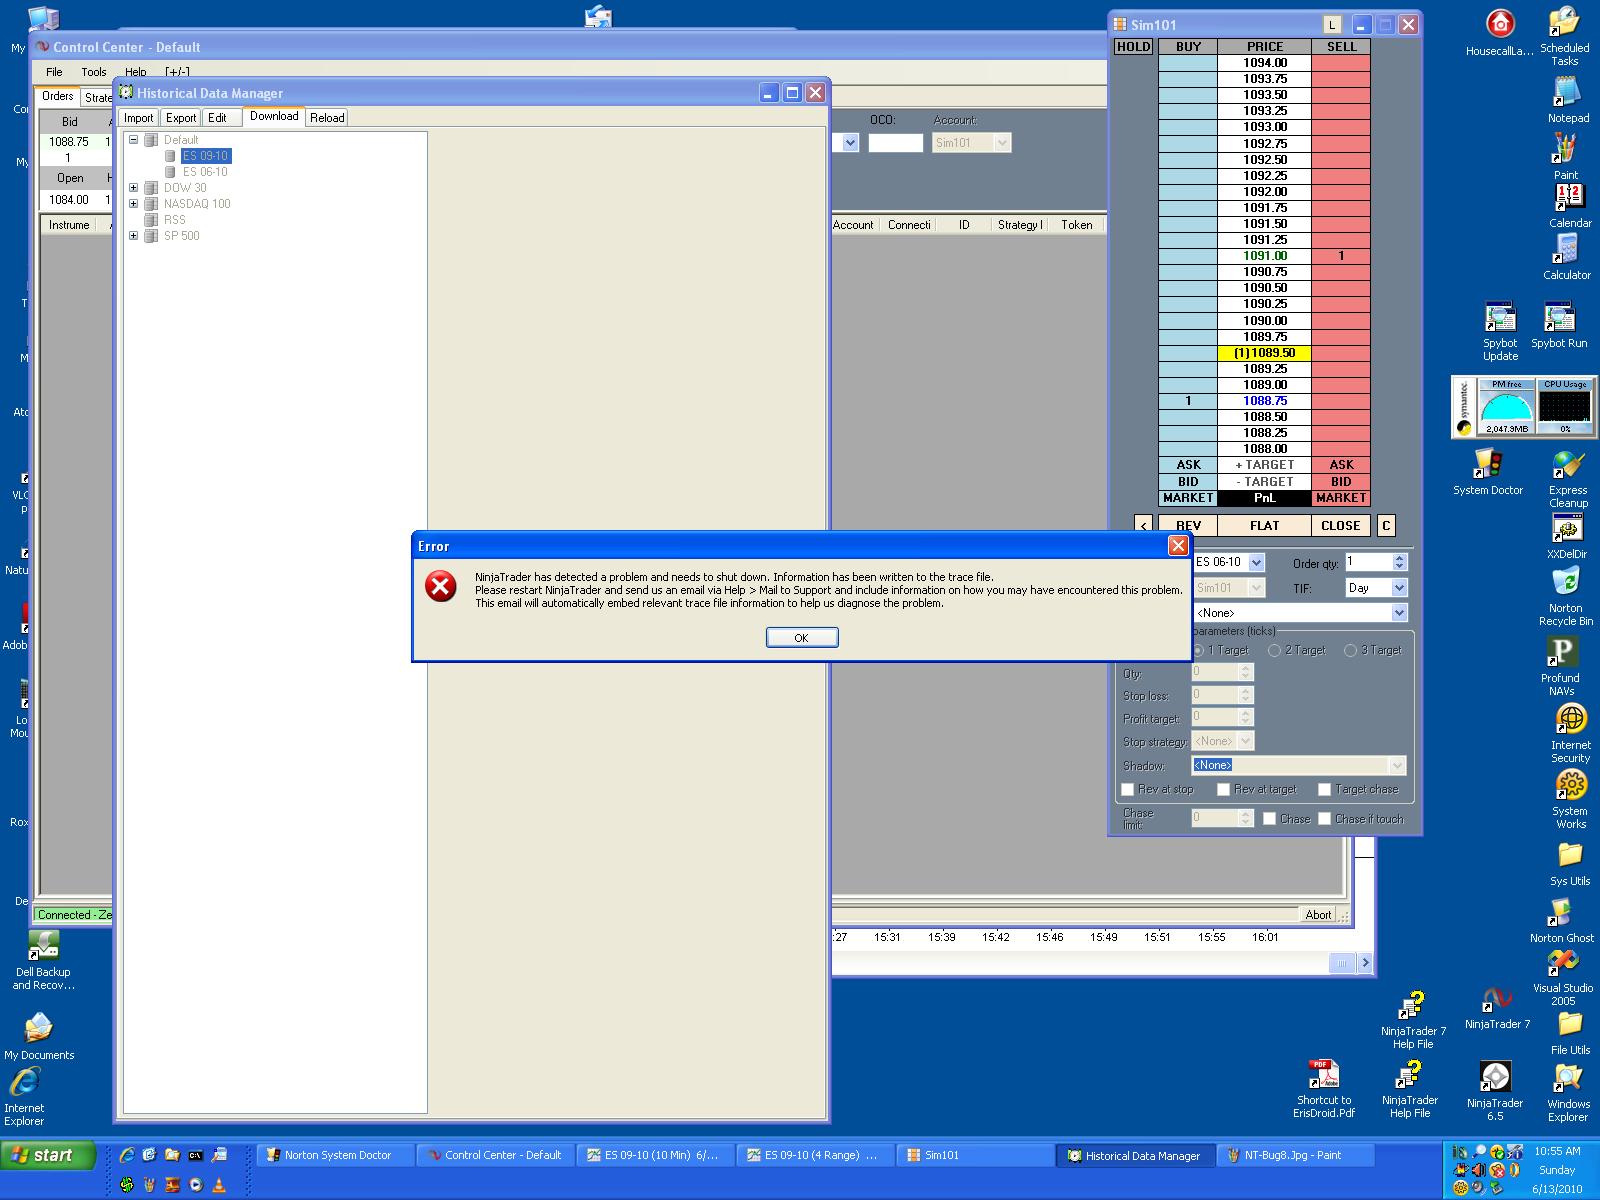Select the Dell Backup and Recovery icon
This screenshot has height=1200, width=1600.
pyautogui.click(x=43, y=961)
